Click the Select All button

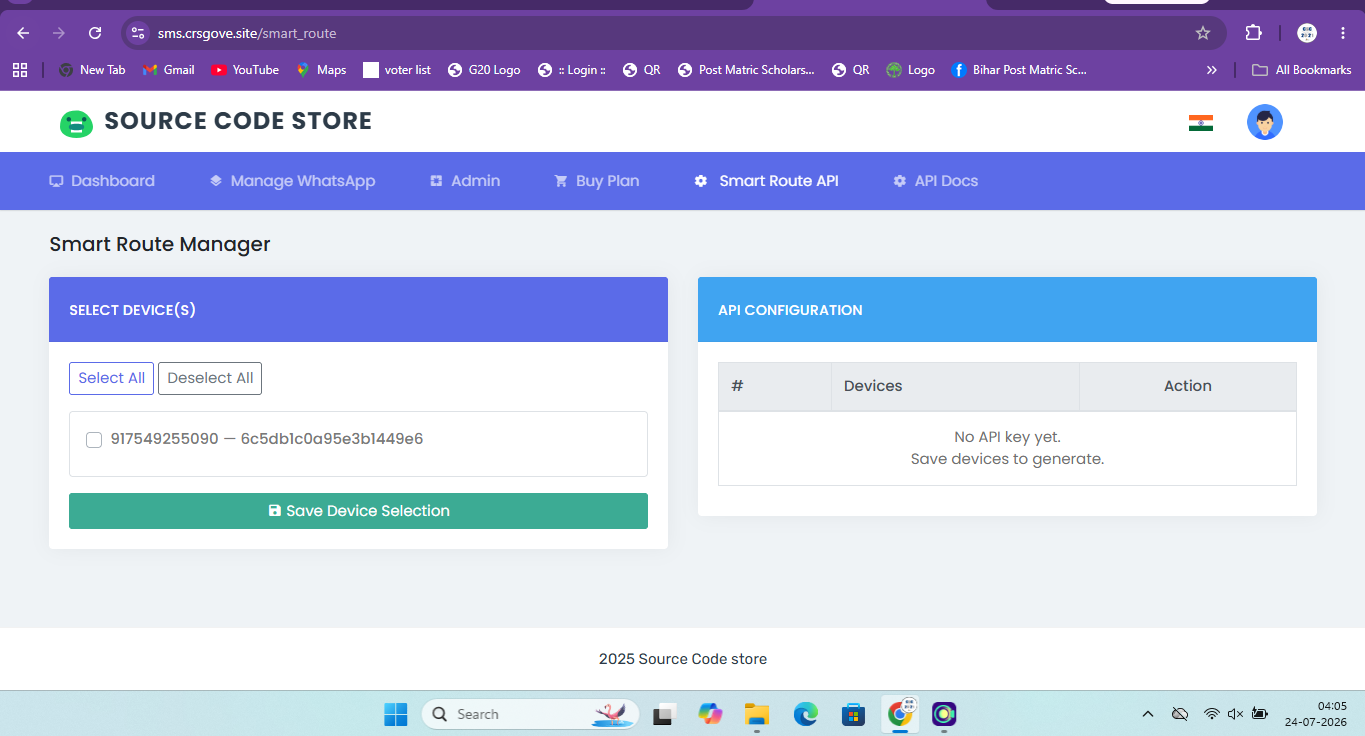111,378
